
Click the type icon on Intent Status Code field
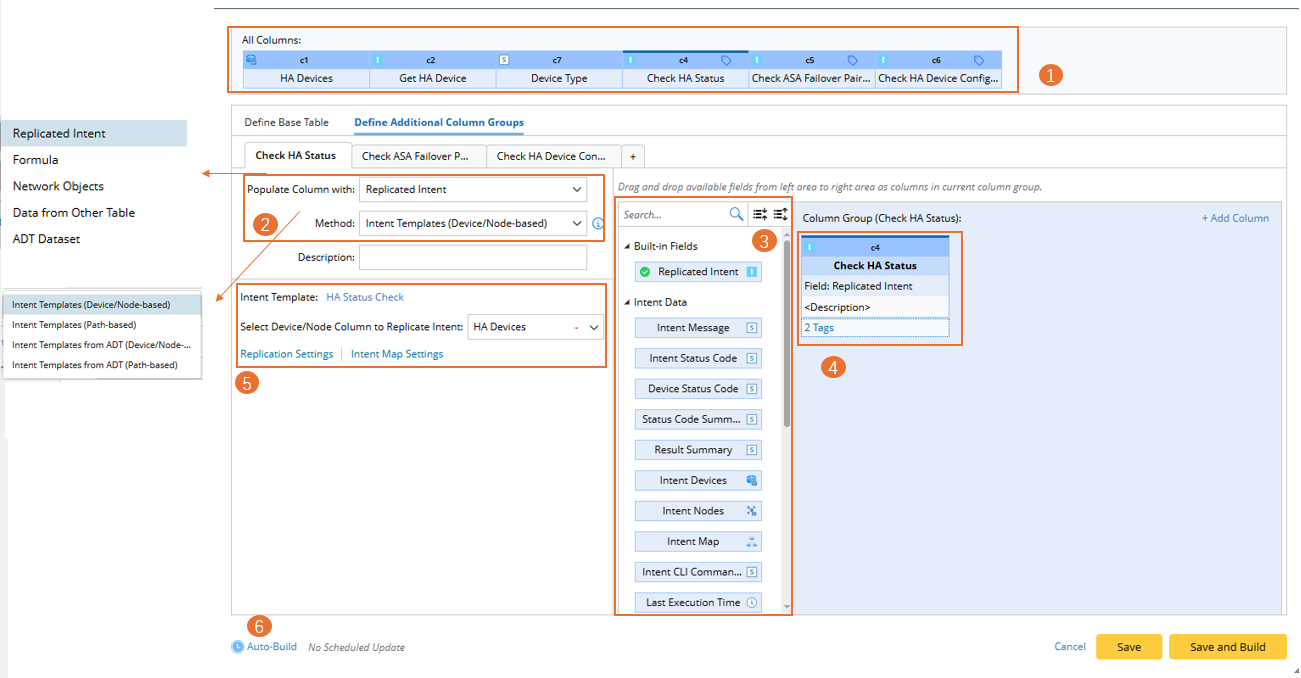point(752,358)
